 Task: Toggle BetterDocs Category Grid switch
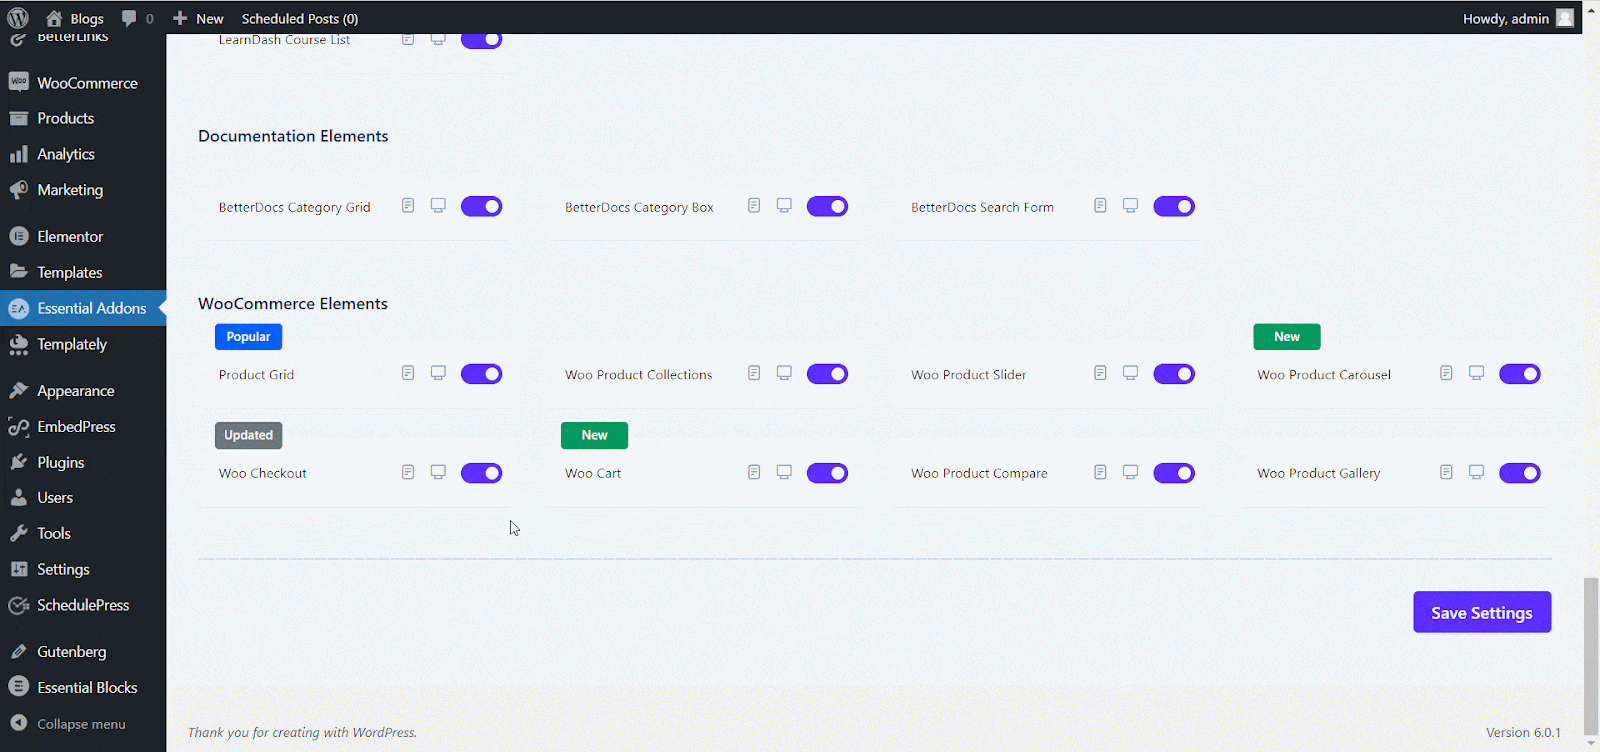click(481, 206)
